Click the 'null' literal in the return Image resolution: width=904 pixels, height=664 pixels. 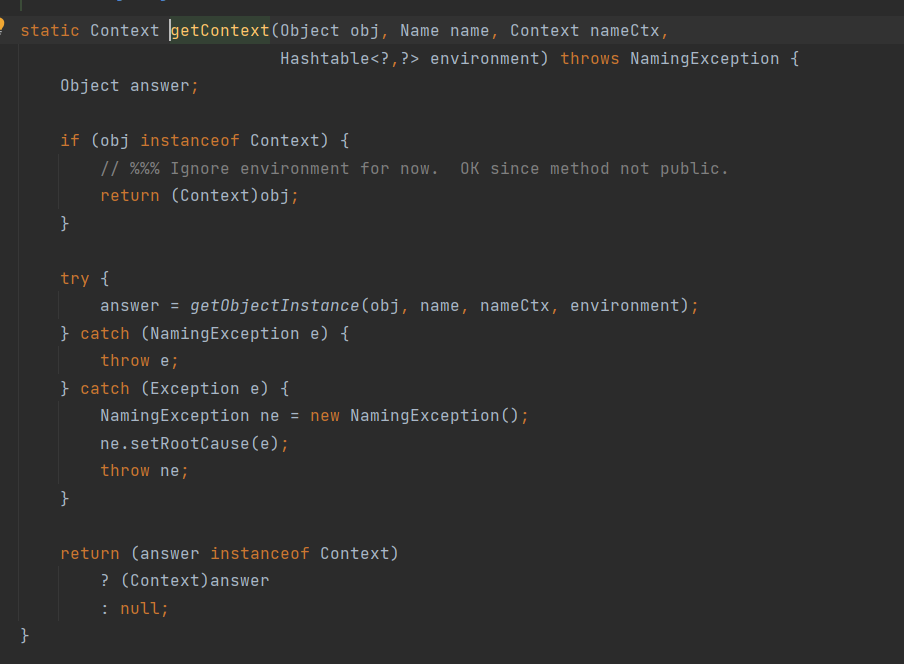coord(144,608)
